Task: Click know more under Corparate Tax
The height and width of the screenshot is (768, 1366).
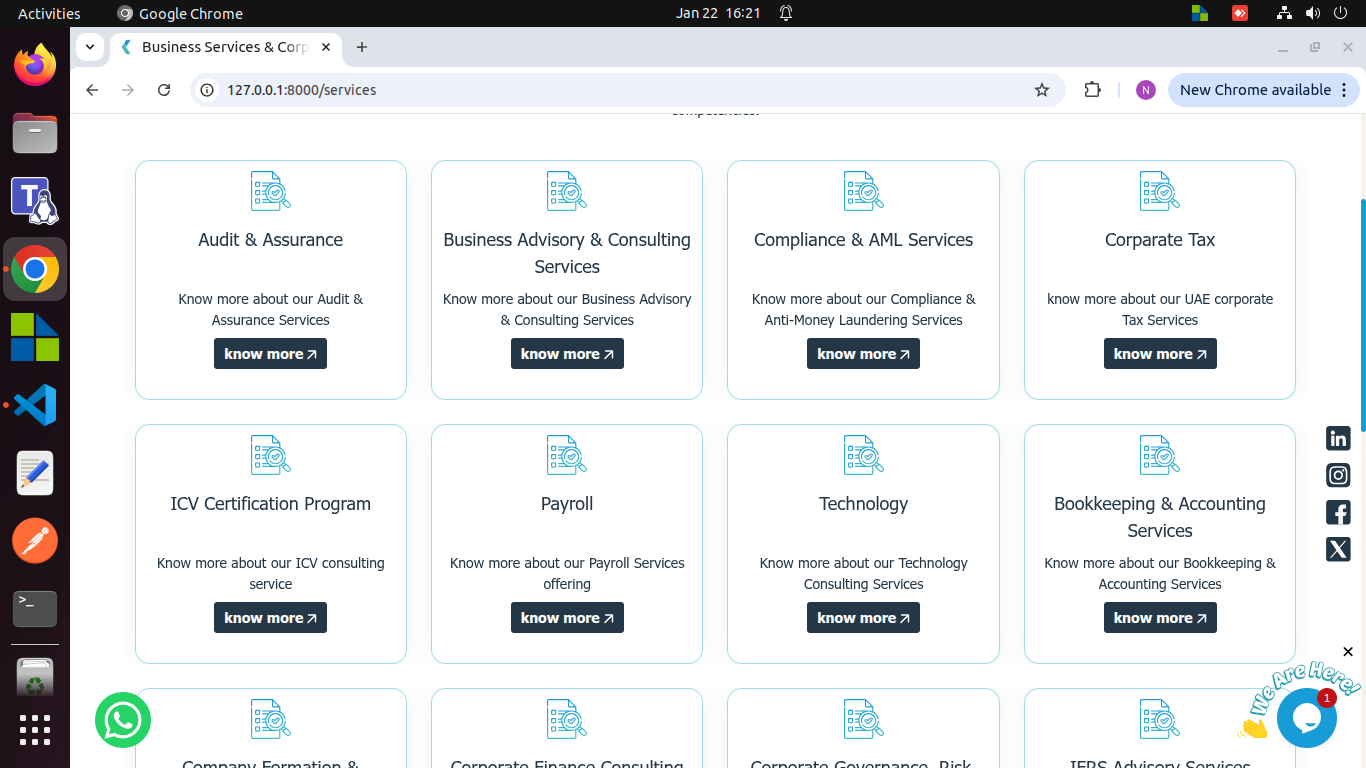Action: 1160,354
